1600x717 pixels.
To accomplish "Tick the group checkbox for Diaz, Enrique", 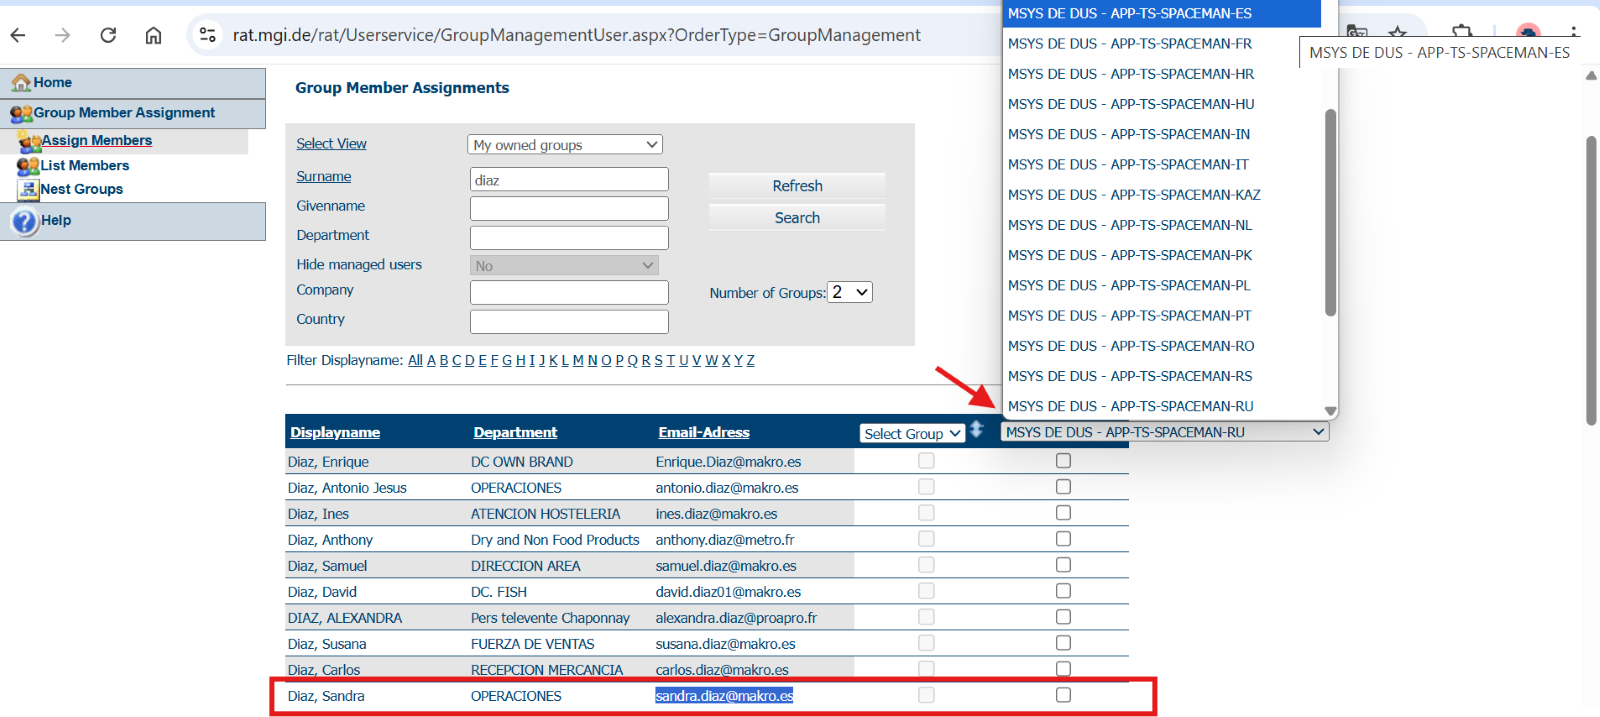I will point(1063,461).
